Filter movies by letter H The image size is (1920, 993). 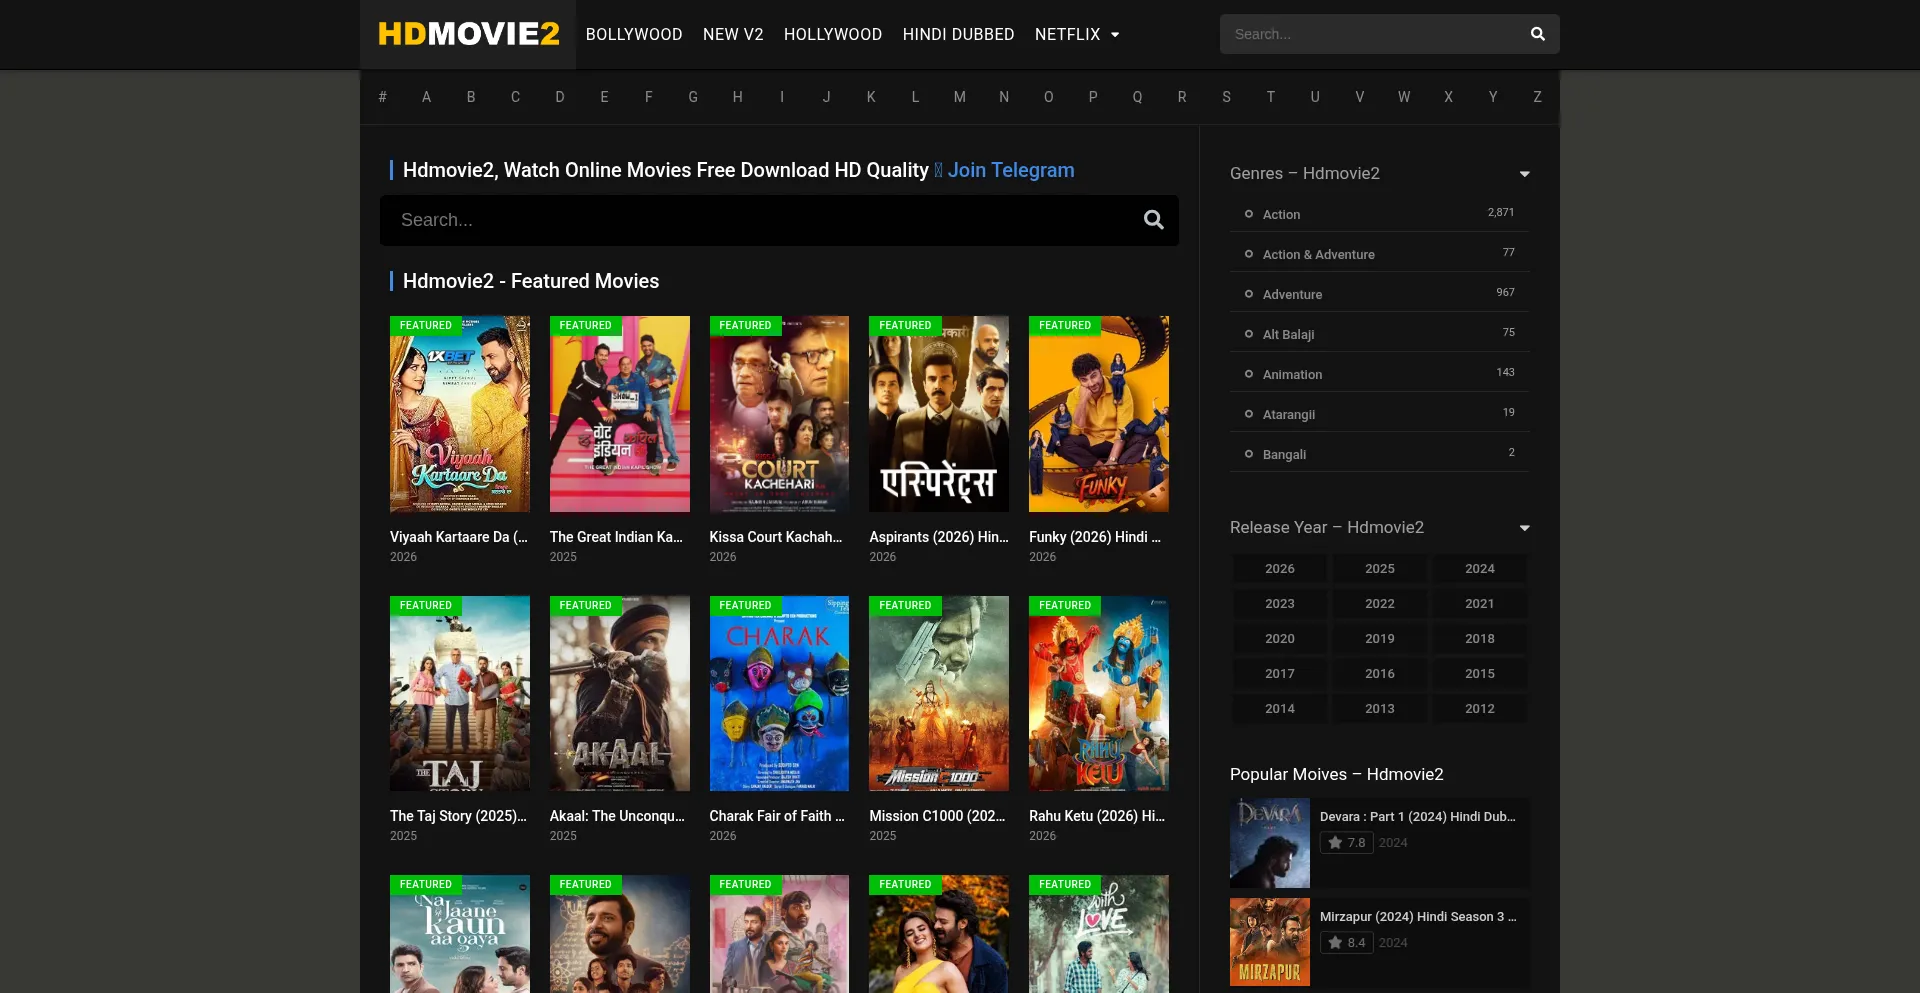pyautogui.click(x=738, y=97)
